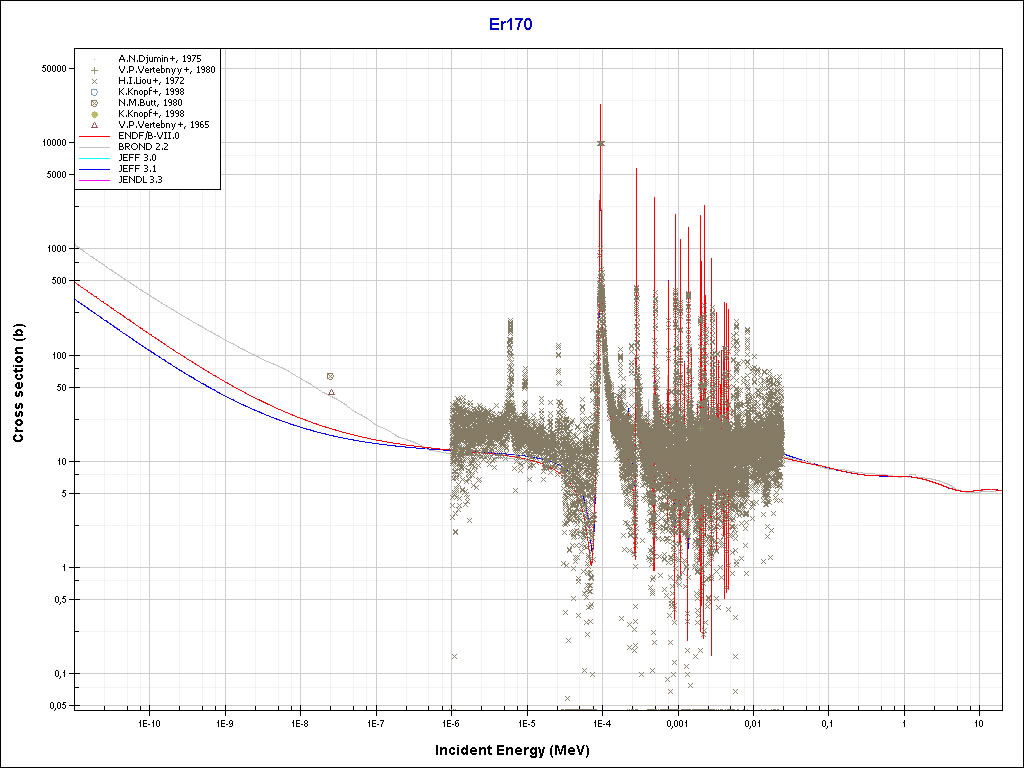Click the x marker beside H.I.Liou 1972
Screen dimensions: 1024x768
pyautogui.click(x=94, y=81)
